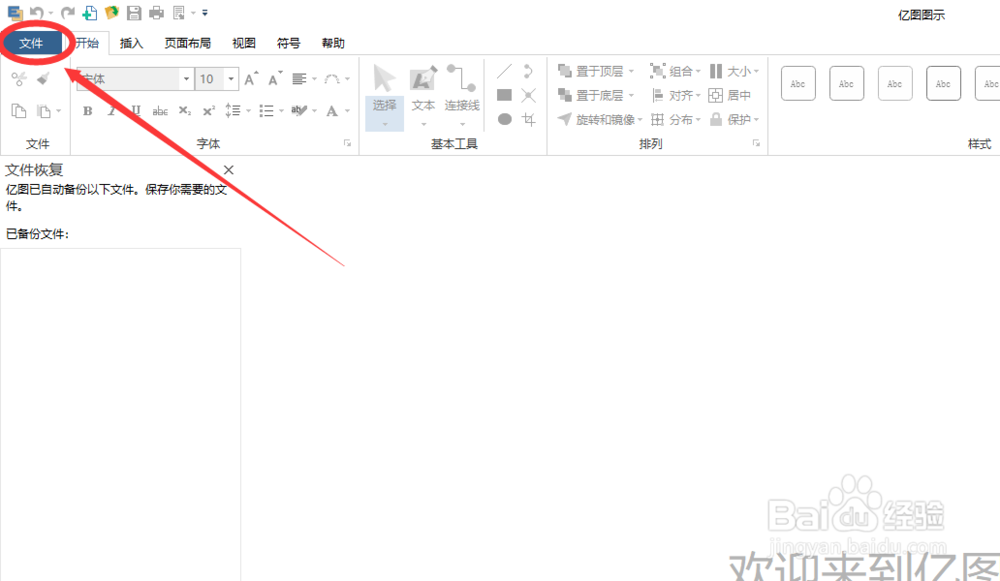Open the quick access toolbar customize arrow

205,12
